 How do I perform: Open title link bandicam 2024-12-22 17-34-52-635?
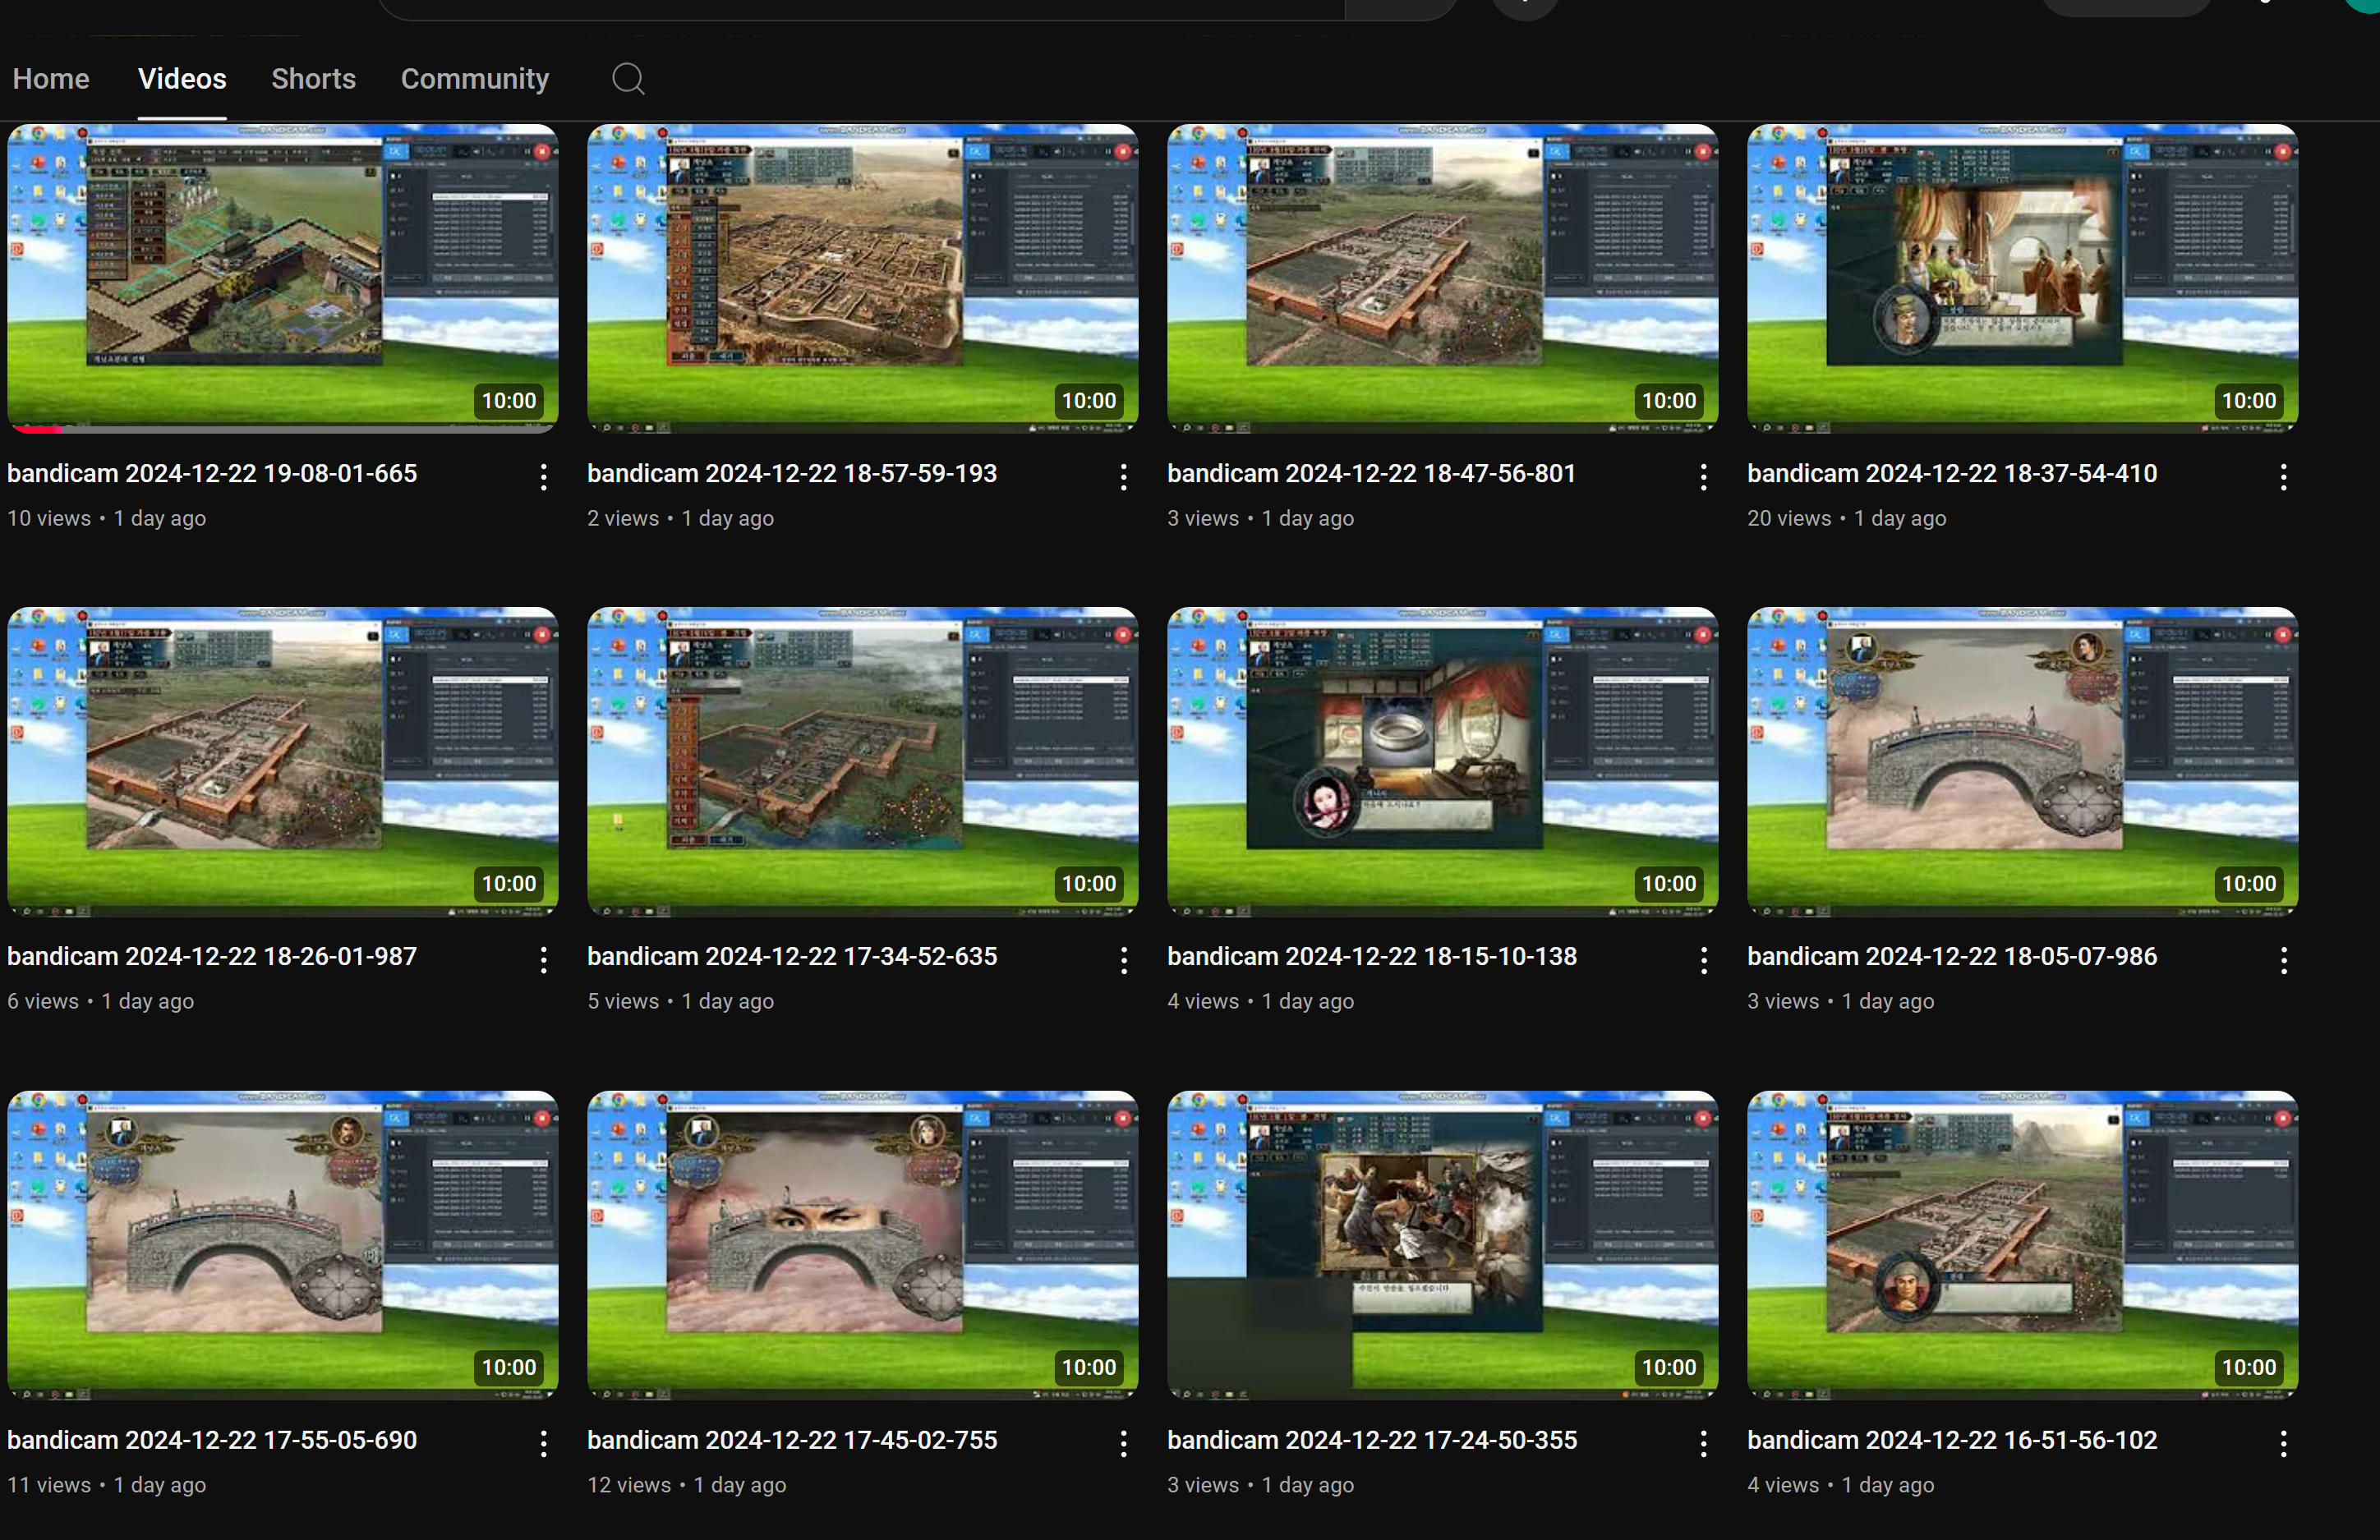[x=792, y=956]
